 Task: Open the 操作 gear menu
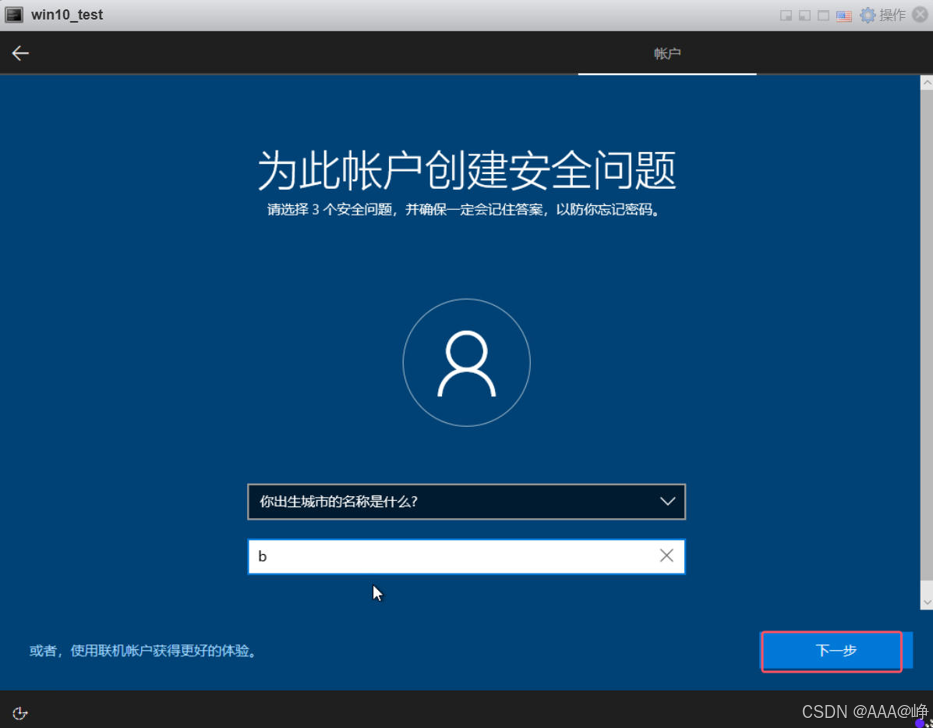point(882,15)
